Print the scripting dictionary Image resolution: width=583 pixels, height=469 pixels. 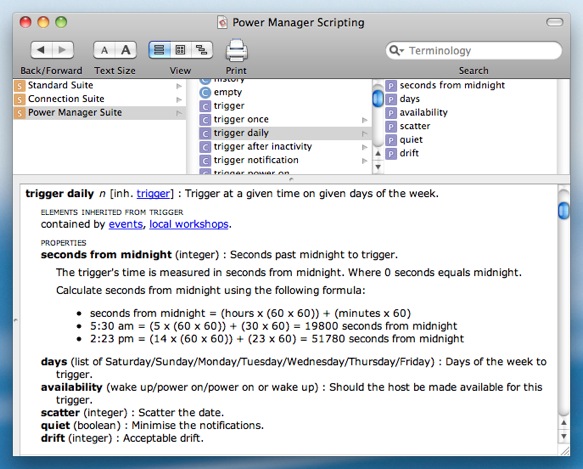[236, 51]
